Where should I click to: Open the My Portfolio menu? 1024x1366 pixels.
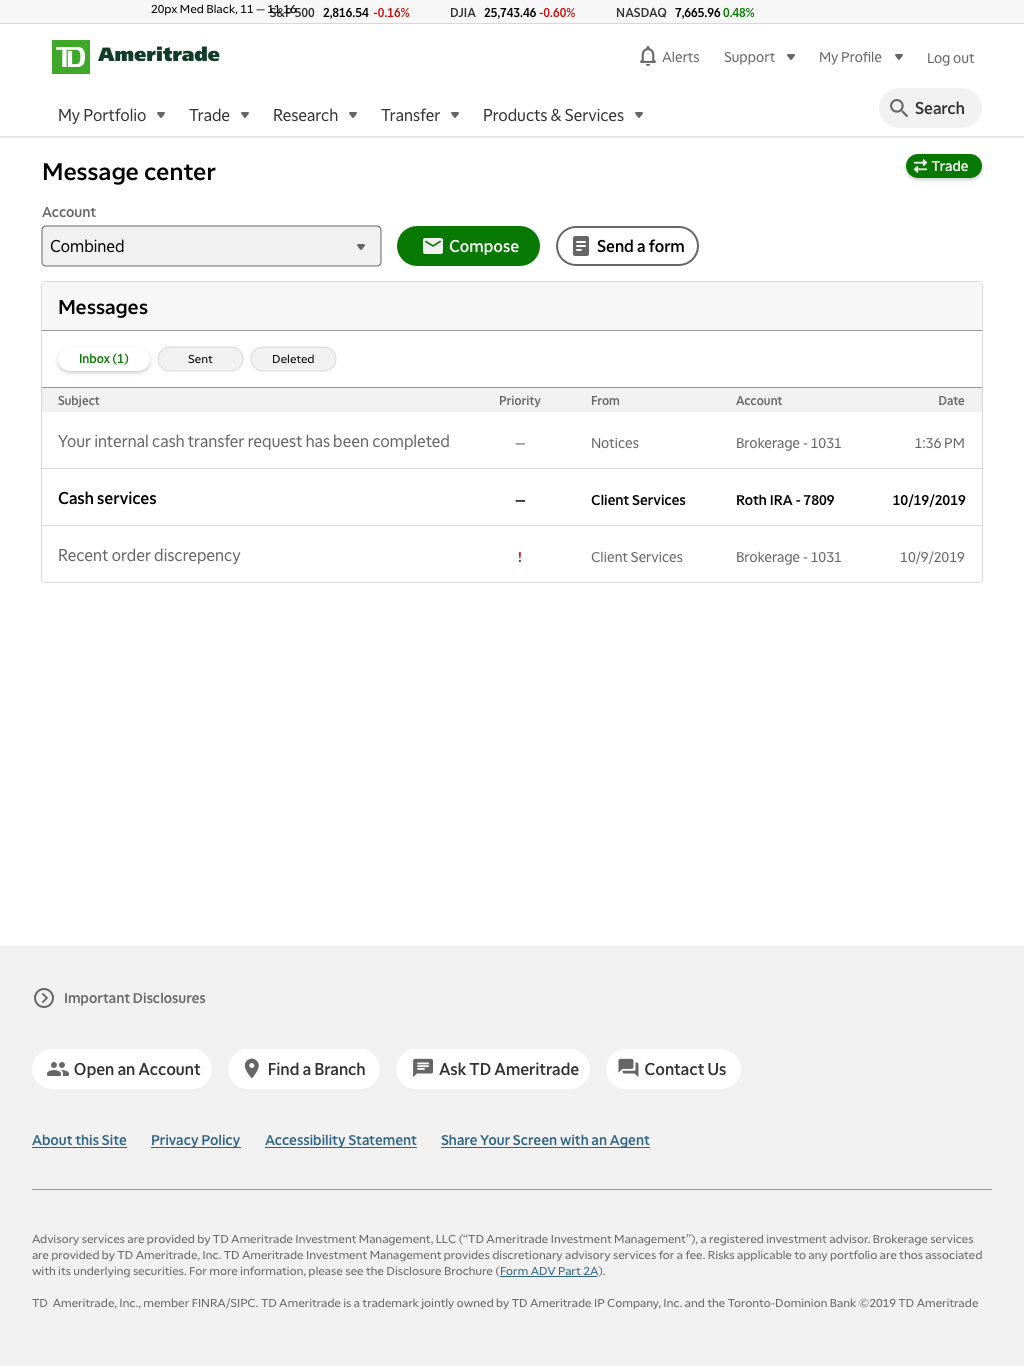102,115
